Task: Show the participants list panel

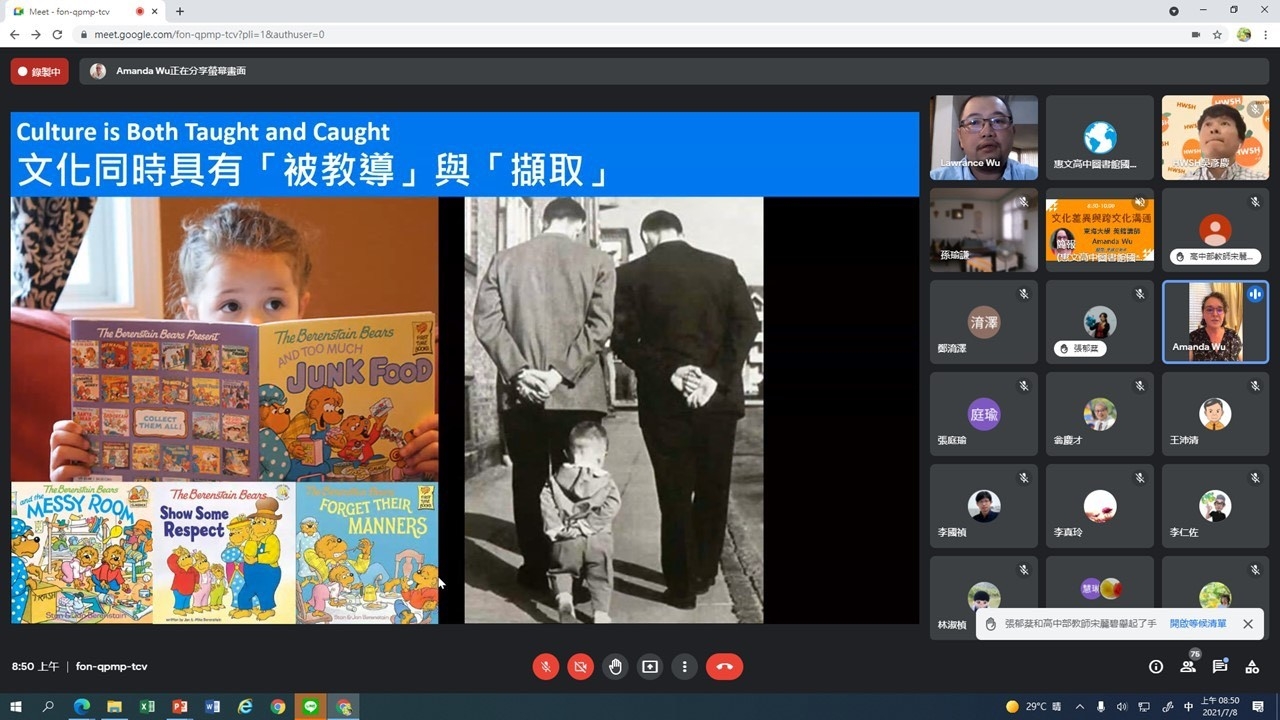Action: [1188, 667]
